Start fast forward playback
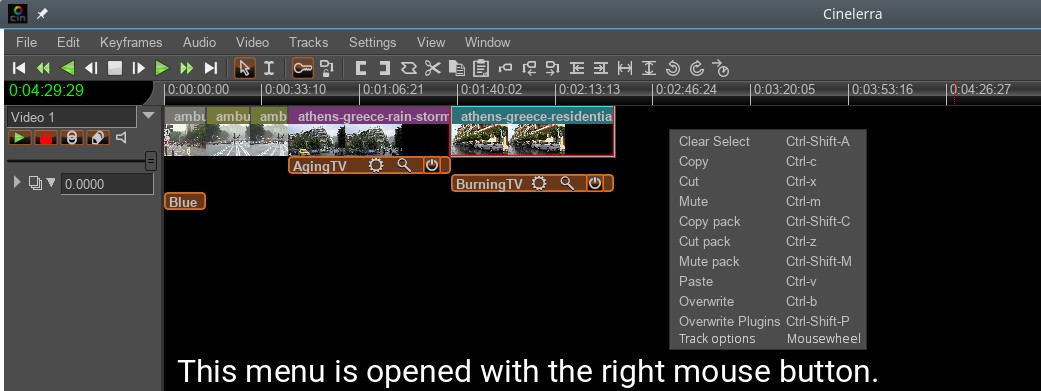1041x391 pixels. [x=187, y=68]
